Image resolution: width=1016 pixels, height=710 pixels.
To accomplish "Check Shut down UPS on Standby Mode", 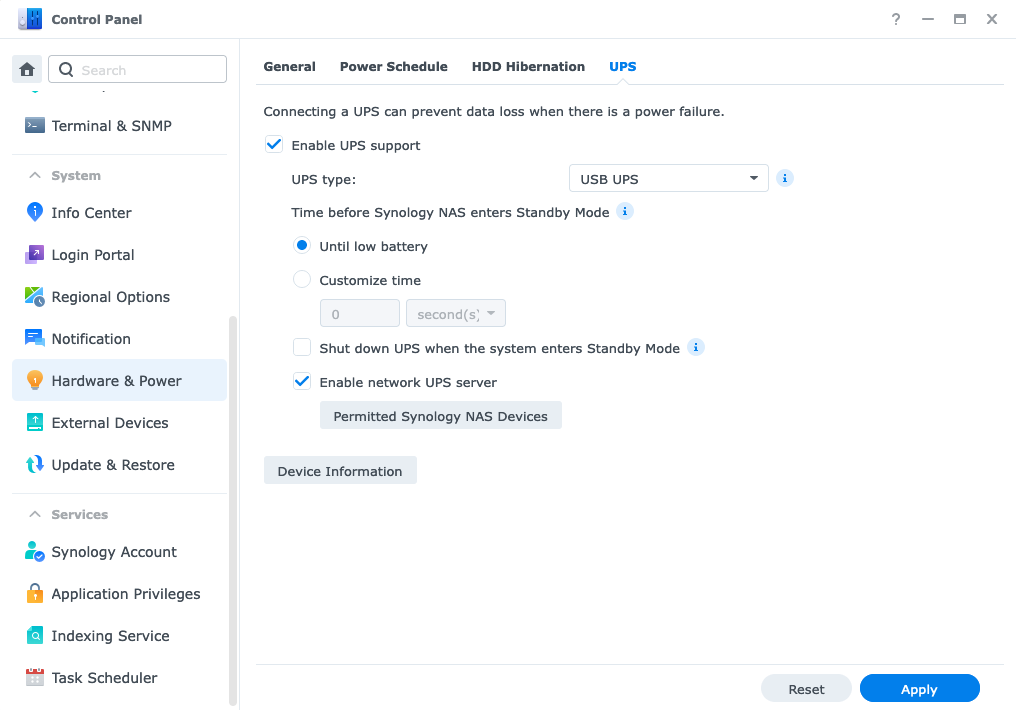I will [x=302, y=348].
